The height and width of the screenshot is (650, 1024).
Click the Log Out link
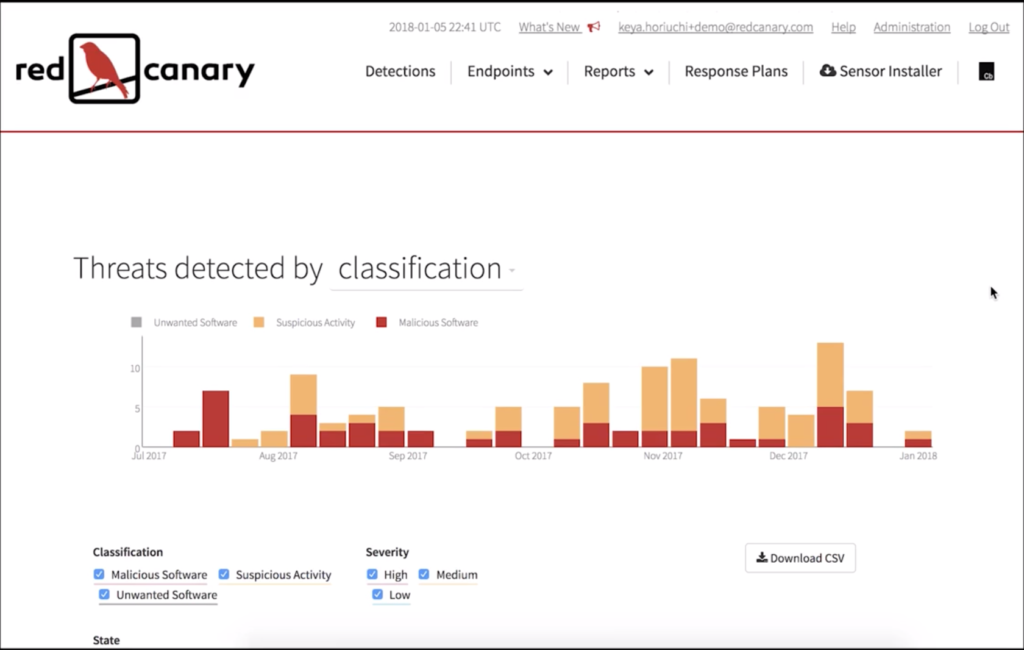988,27
